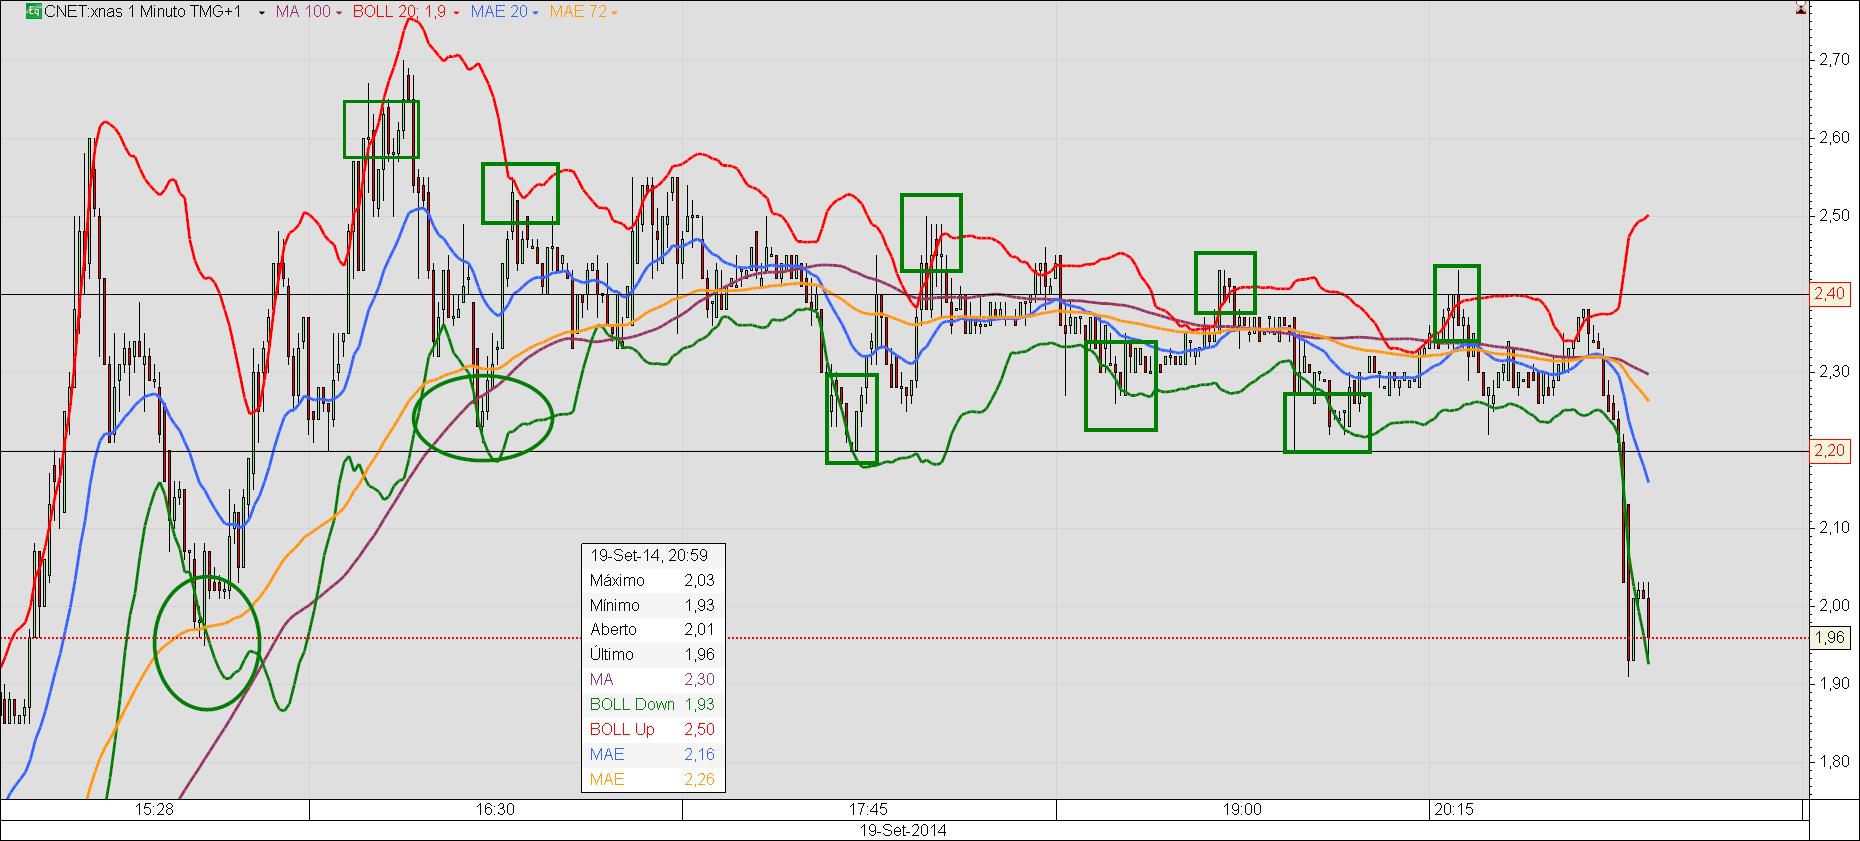Image resolution: width=1860 pixels, height=841 pixels.
Task: Expand the MA 100 indicator menu
Action: (x=338, y=13)
